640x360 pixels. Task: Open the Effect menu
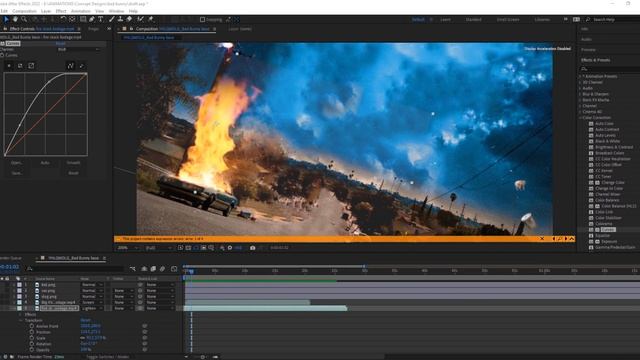click(61, 11)
